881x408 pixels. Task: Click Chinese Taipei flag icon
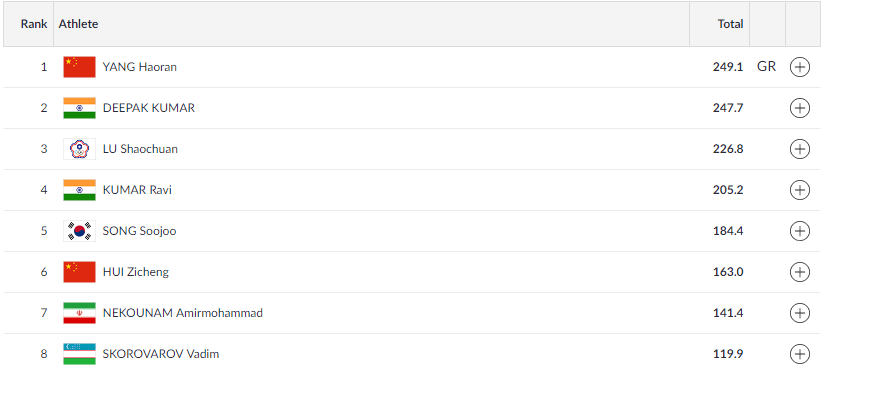(x=79, y=149)
